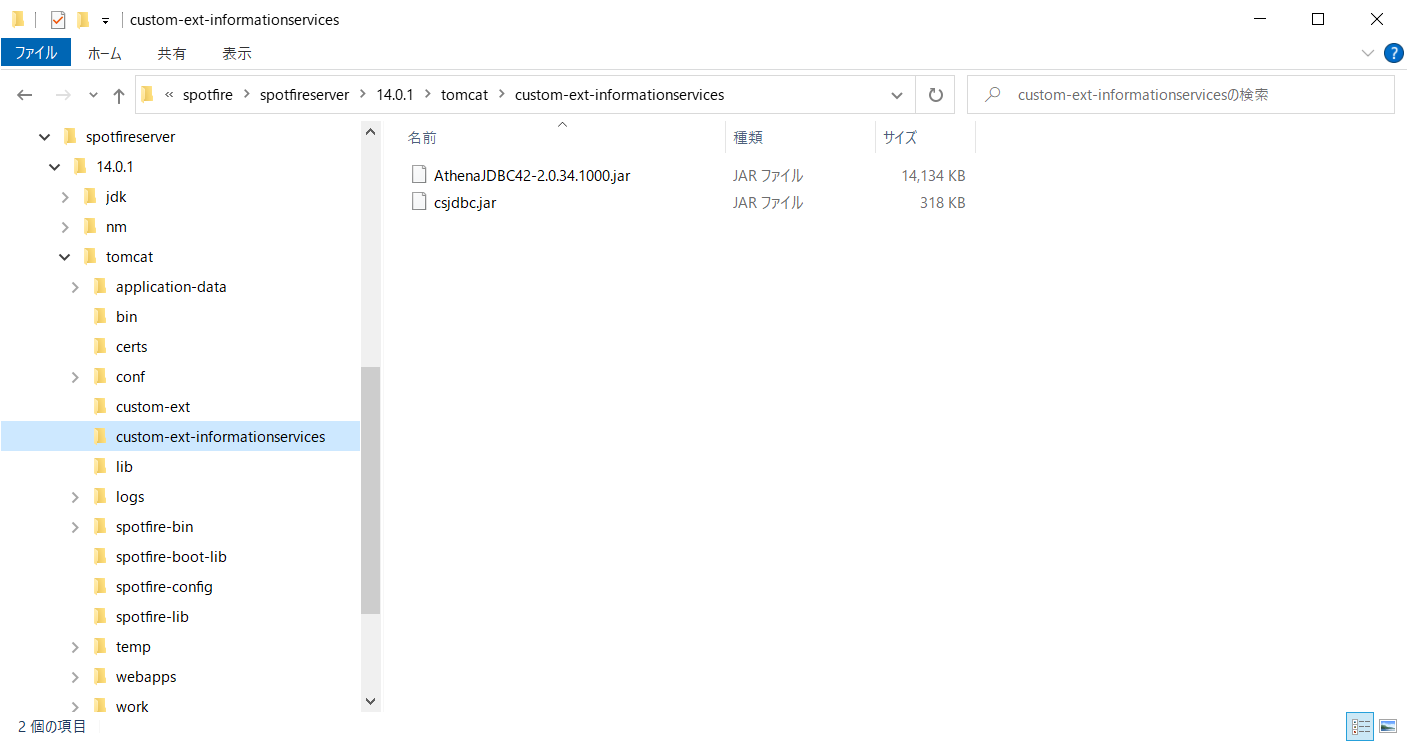
Task: Open recent locations dropdown
Action: [93, 95]
